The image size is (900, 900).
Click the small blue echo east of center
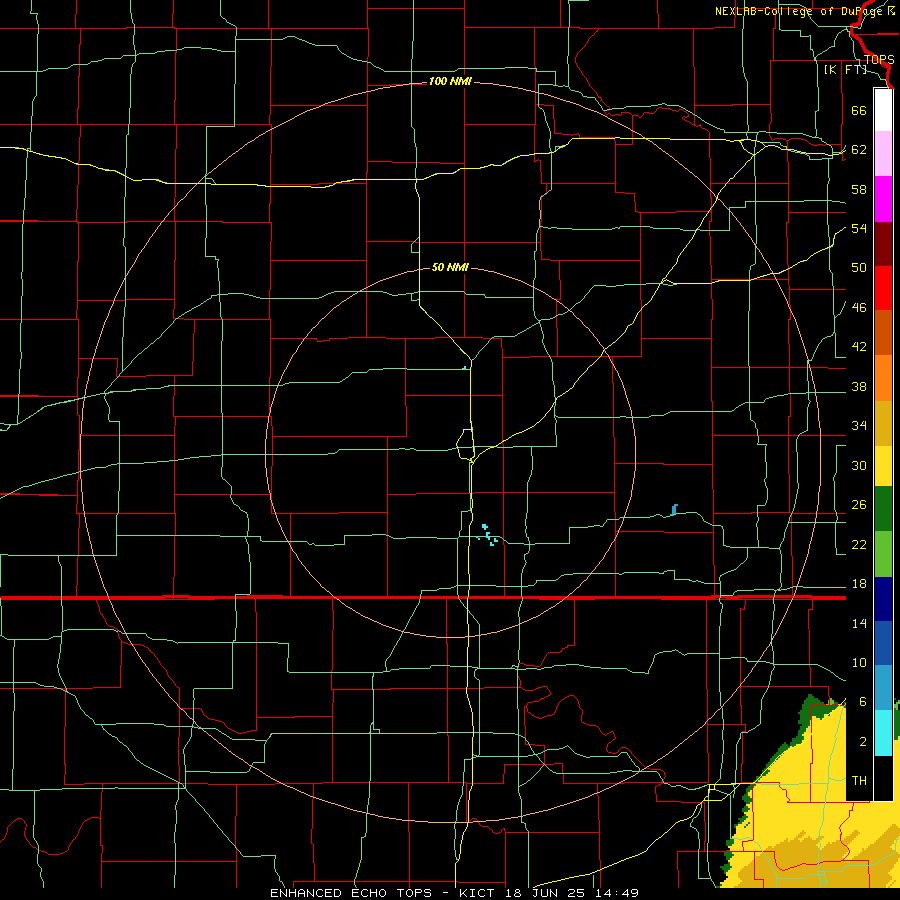click(674, 510)
